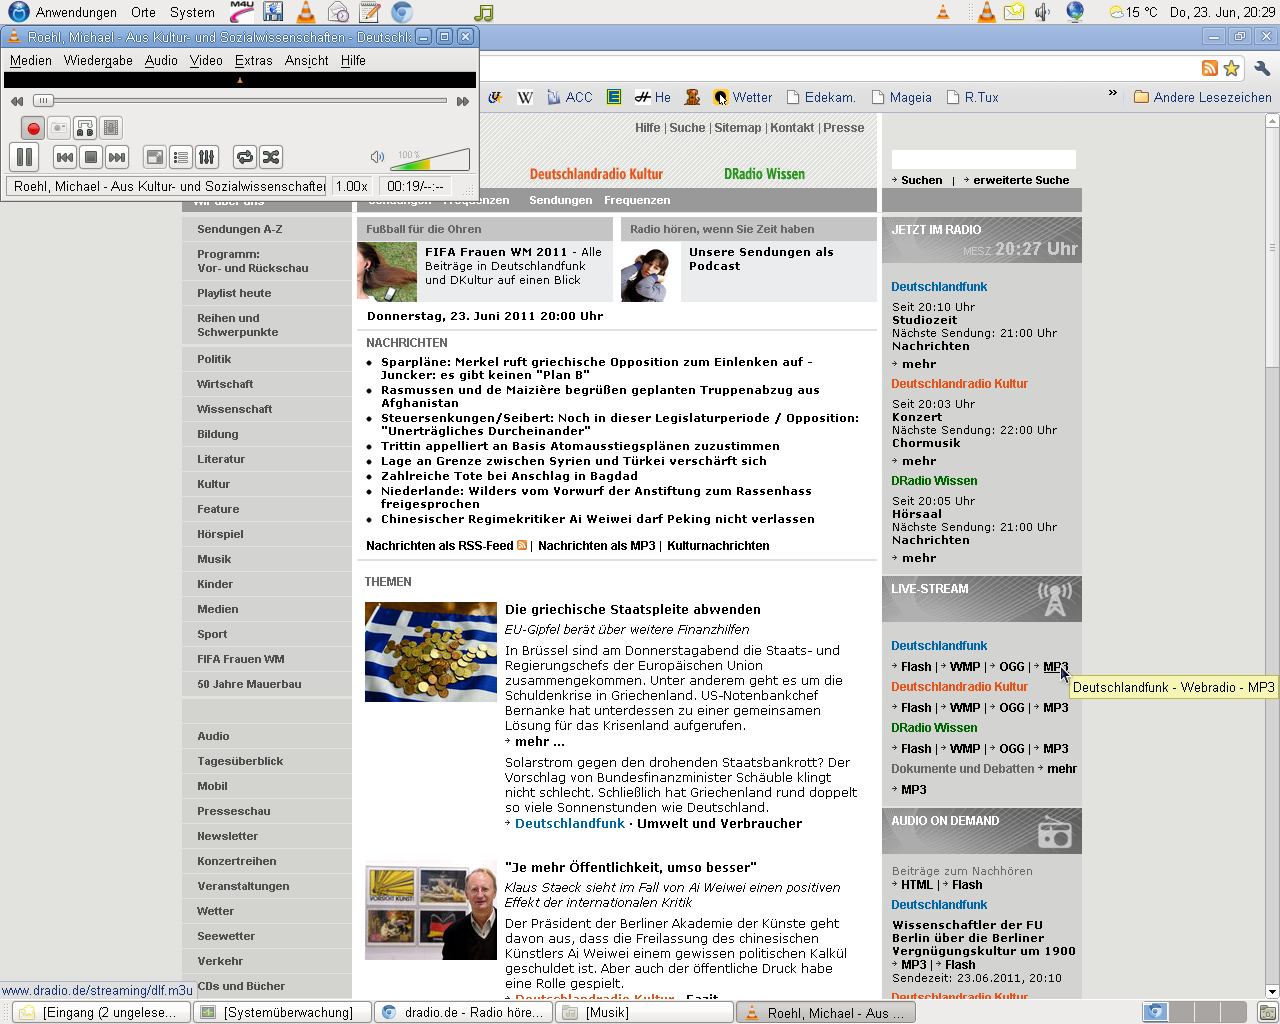This screenshot has width=1280, height=1024.
Task: Open the Ansicht menu
Action: pyautogui.click(x=307, y=61)
